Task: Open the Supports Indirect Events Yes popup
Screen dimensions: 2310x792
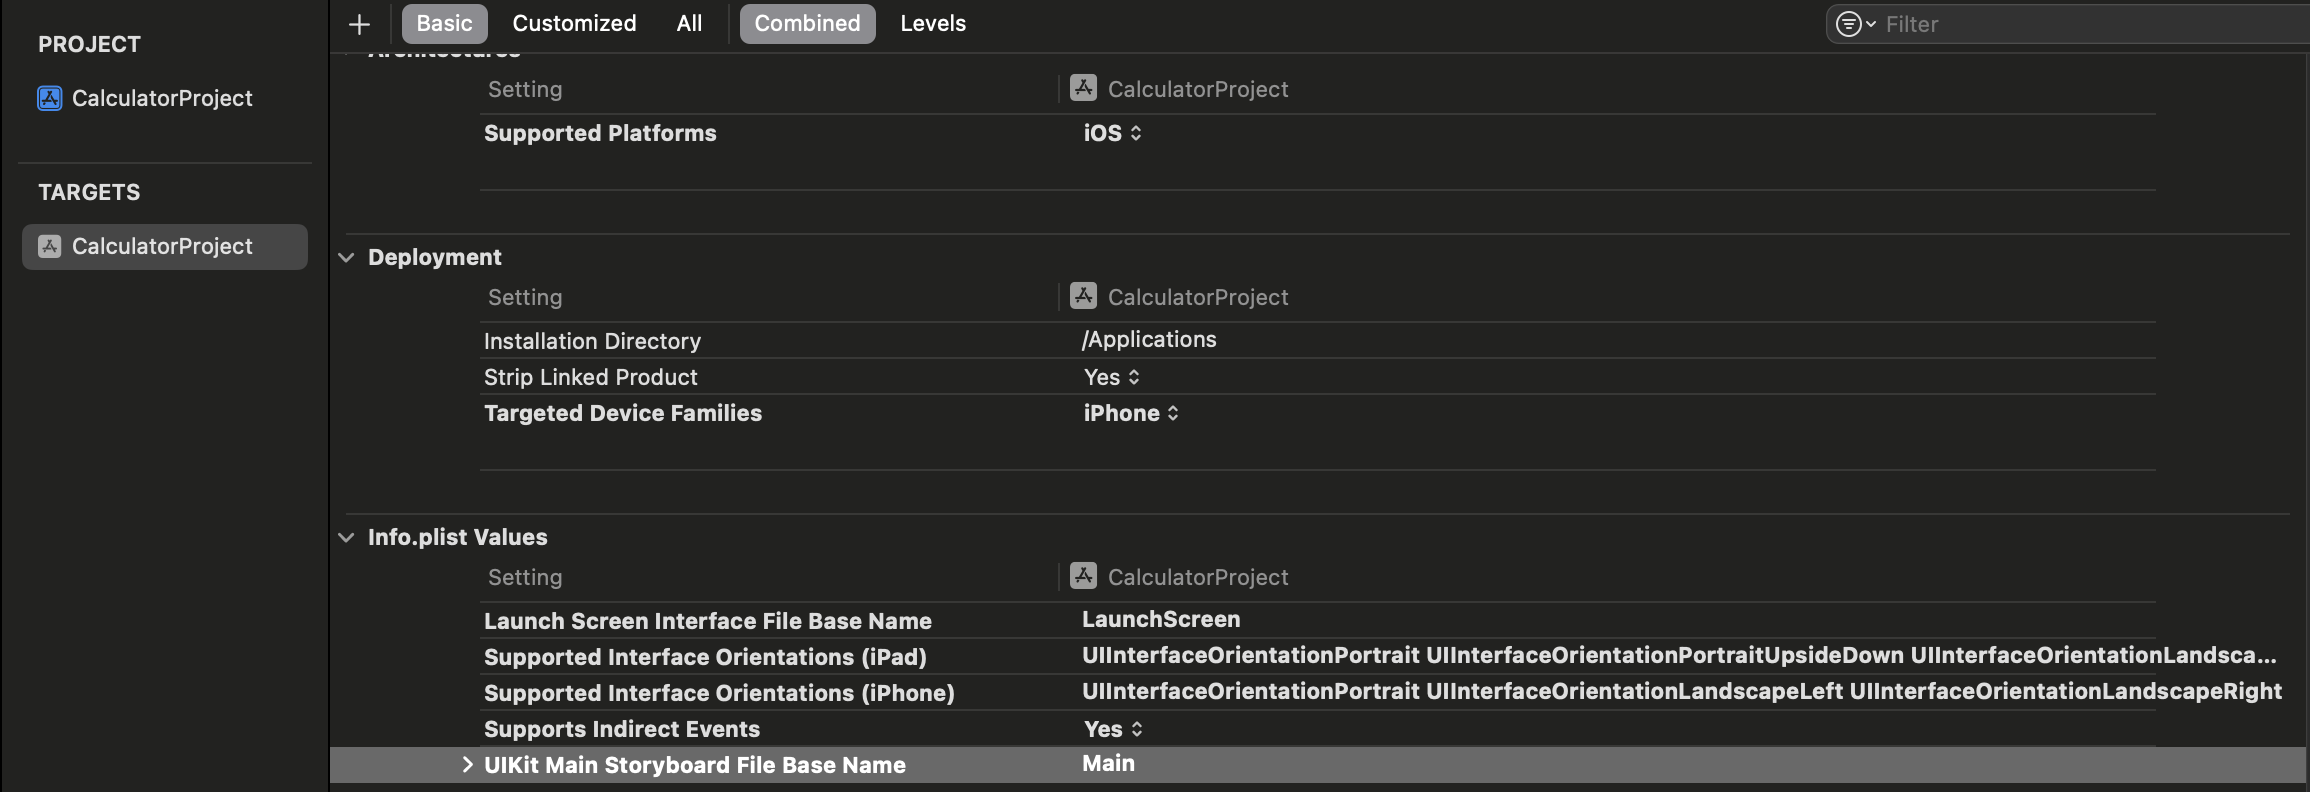Action: [x=1113, y=729]
